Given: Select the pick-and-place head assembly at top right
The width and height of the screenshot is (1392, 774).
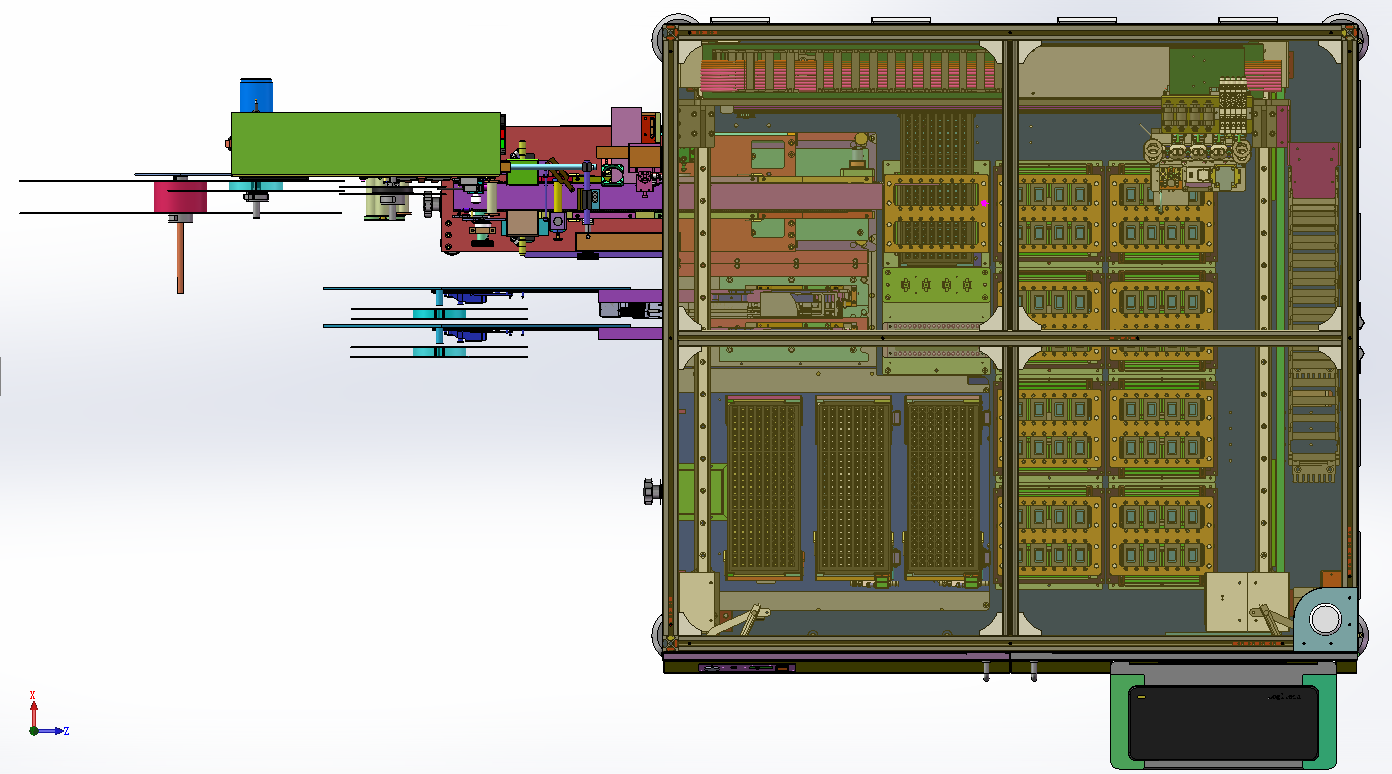Looking at the screenshot, I should click(1196, 150).
